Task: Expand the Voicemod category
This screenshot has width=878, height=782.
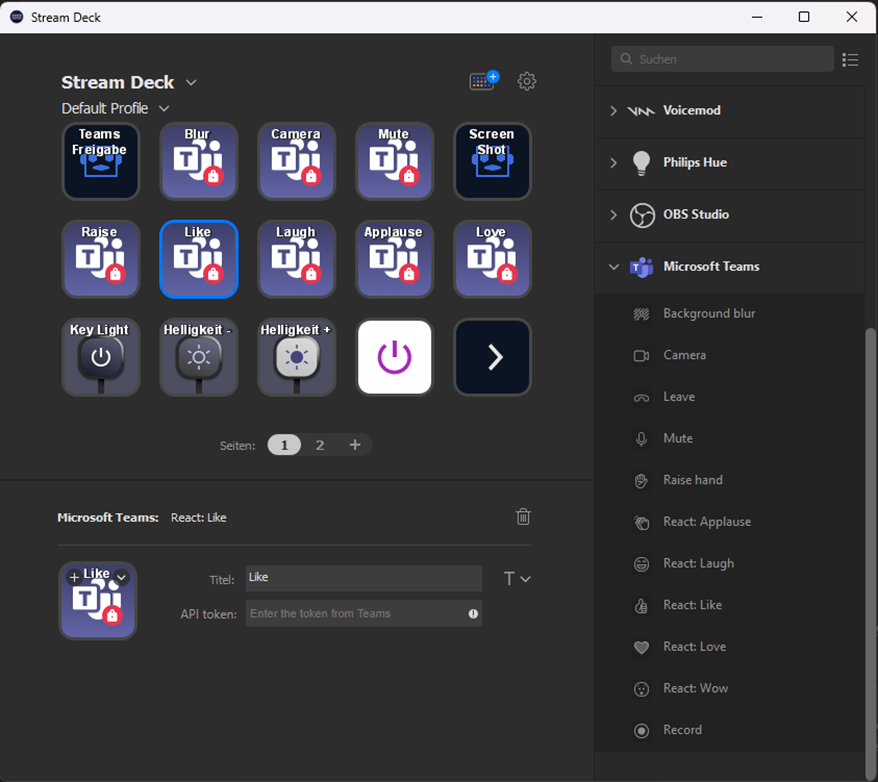Action: 613,111
